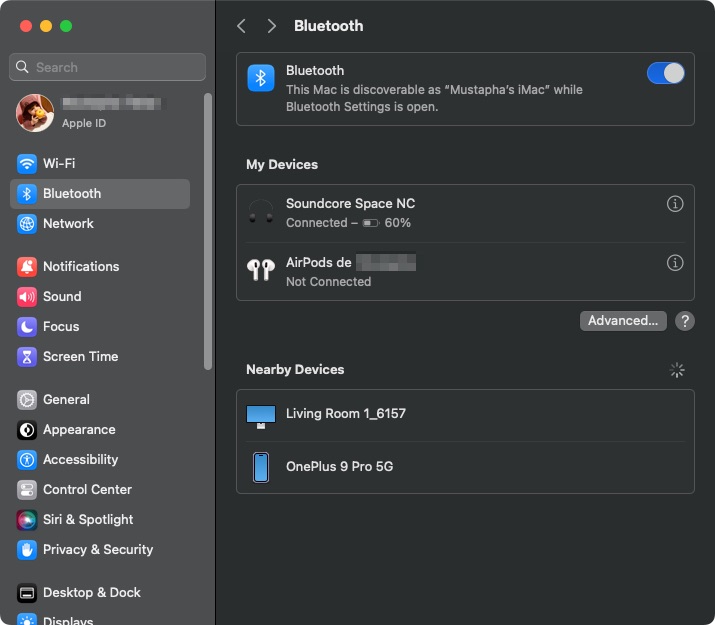Click the Siri & Spotlight icon

27,520
